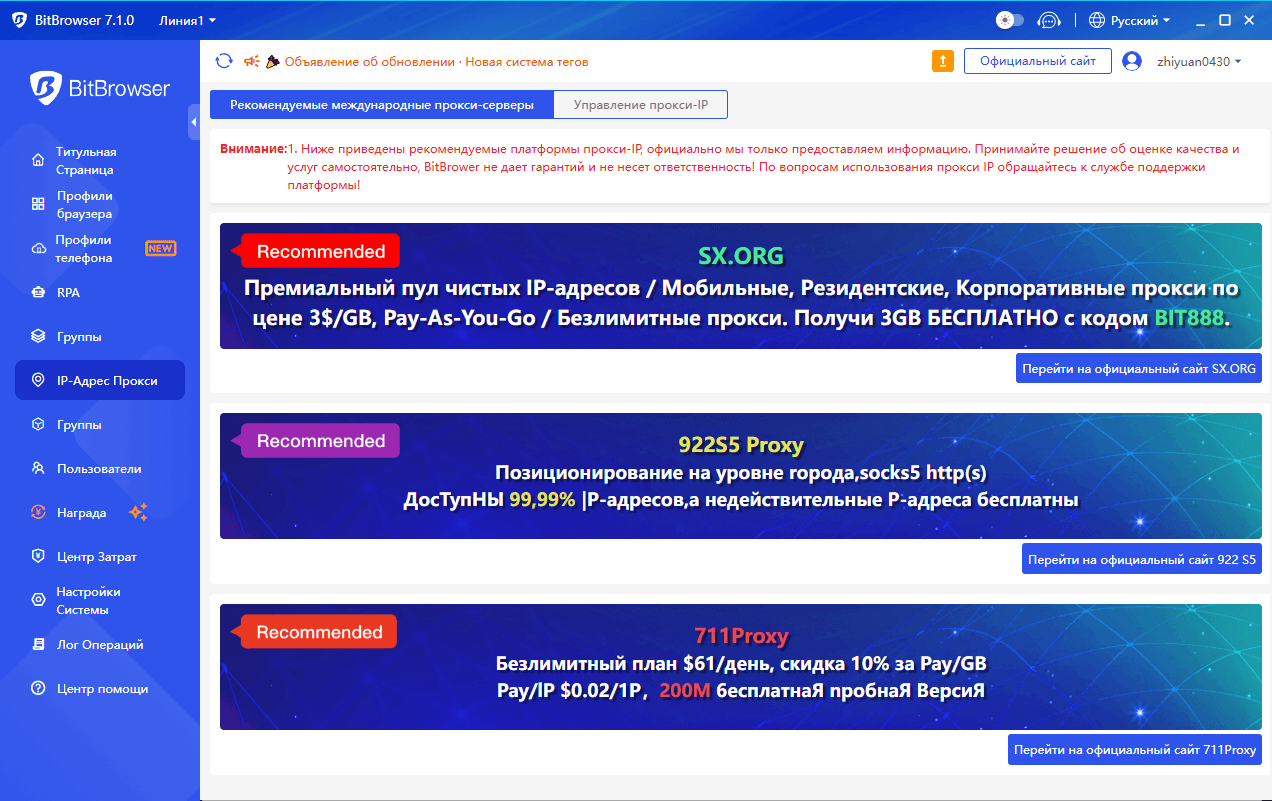
Task: Open the Русский language dropdown
Action: coord(1128,19)
